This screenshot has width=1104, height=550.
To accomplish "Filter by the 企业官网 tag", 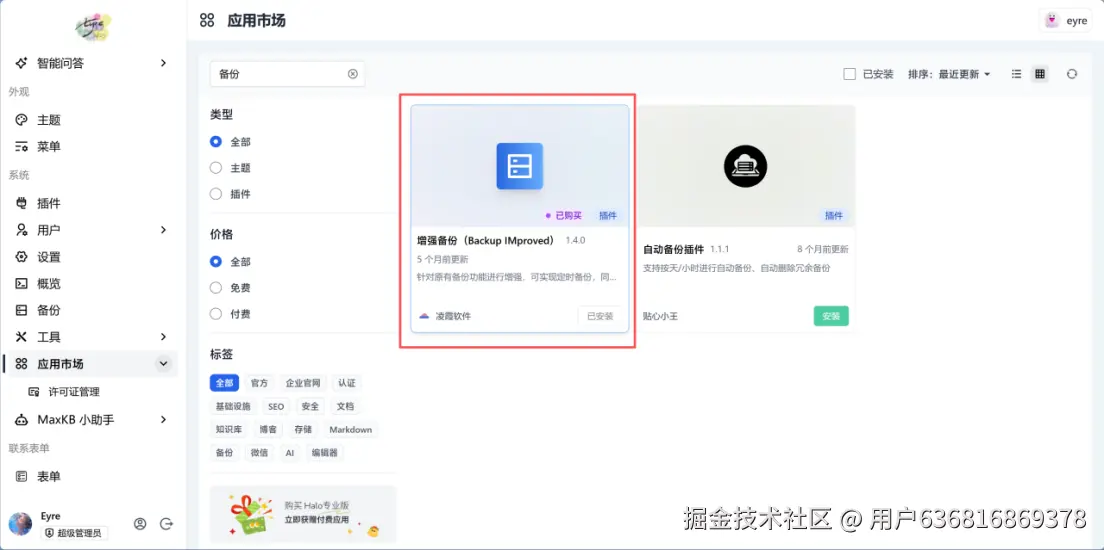I will point(303,383).
